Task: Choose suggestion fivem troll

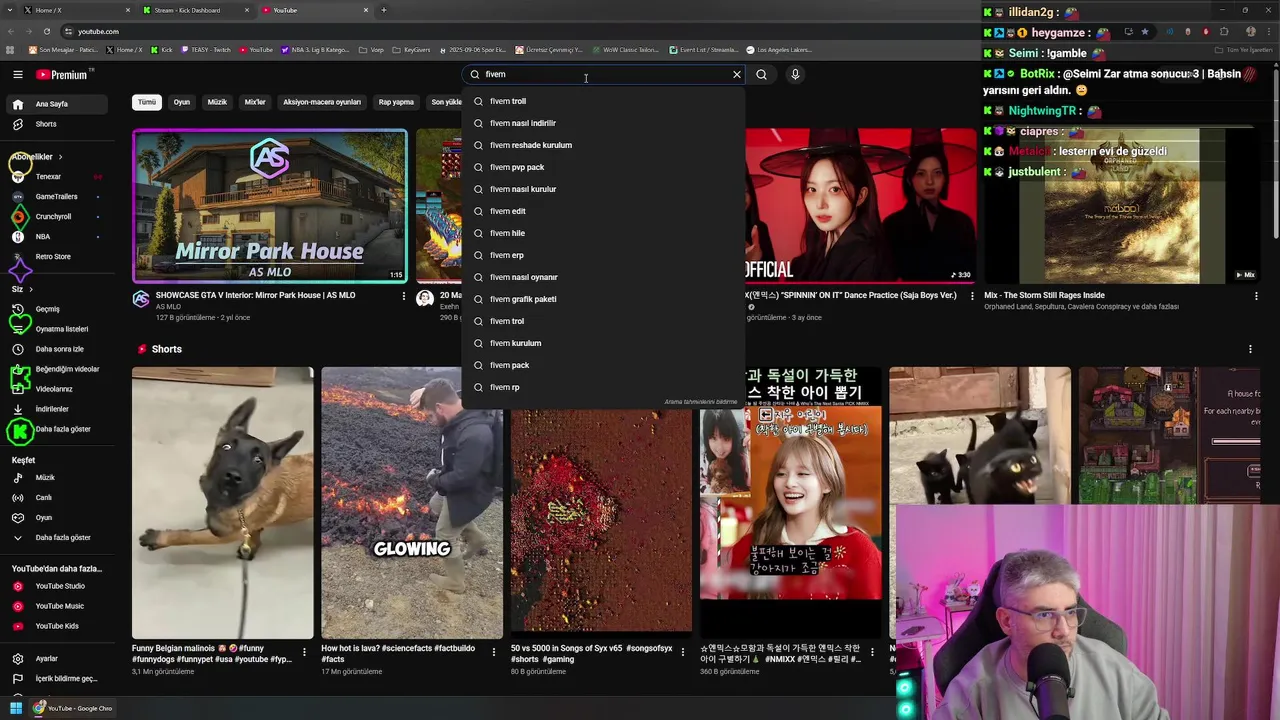Action: click(604, 101)
